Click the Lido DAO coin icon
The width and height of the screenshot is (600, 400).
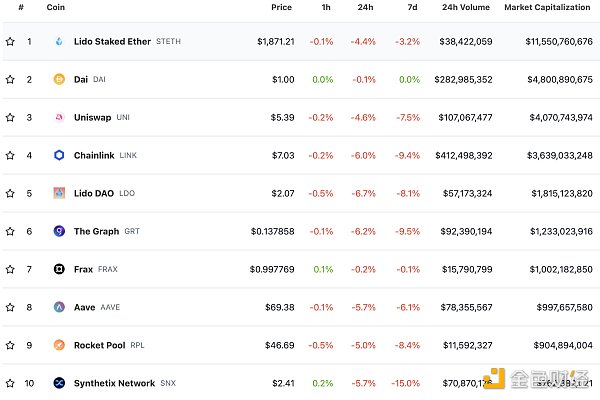(x=59, y=193)
